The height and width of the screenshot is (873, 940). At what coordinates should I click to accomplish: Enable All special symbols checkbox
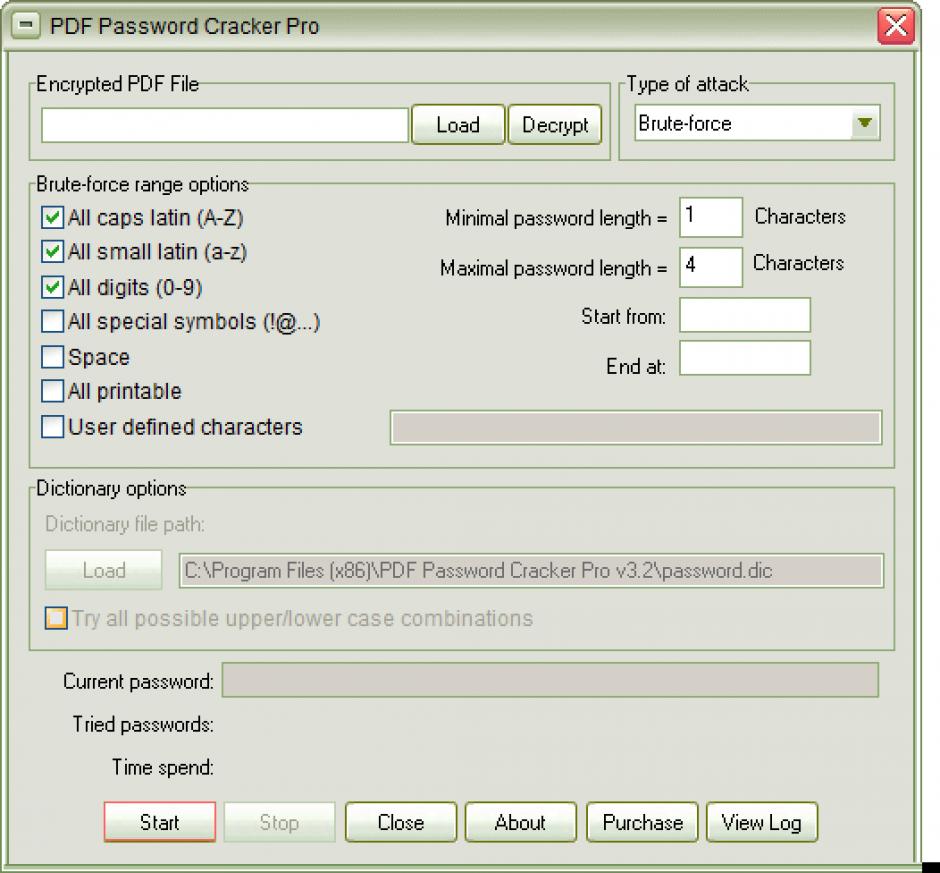coord(53,321)
